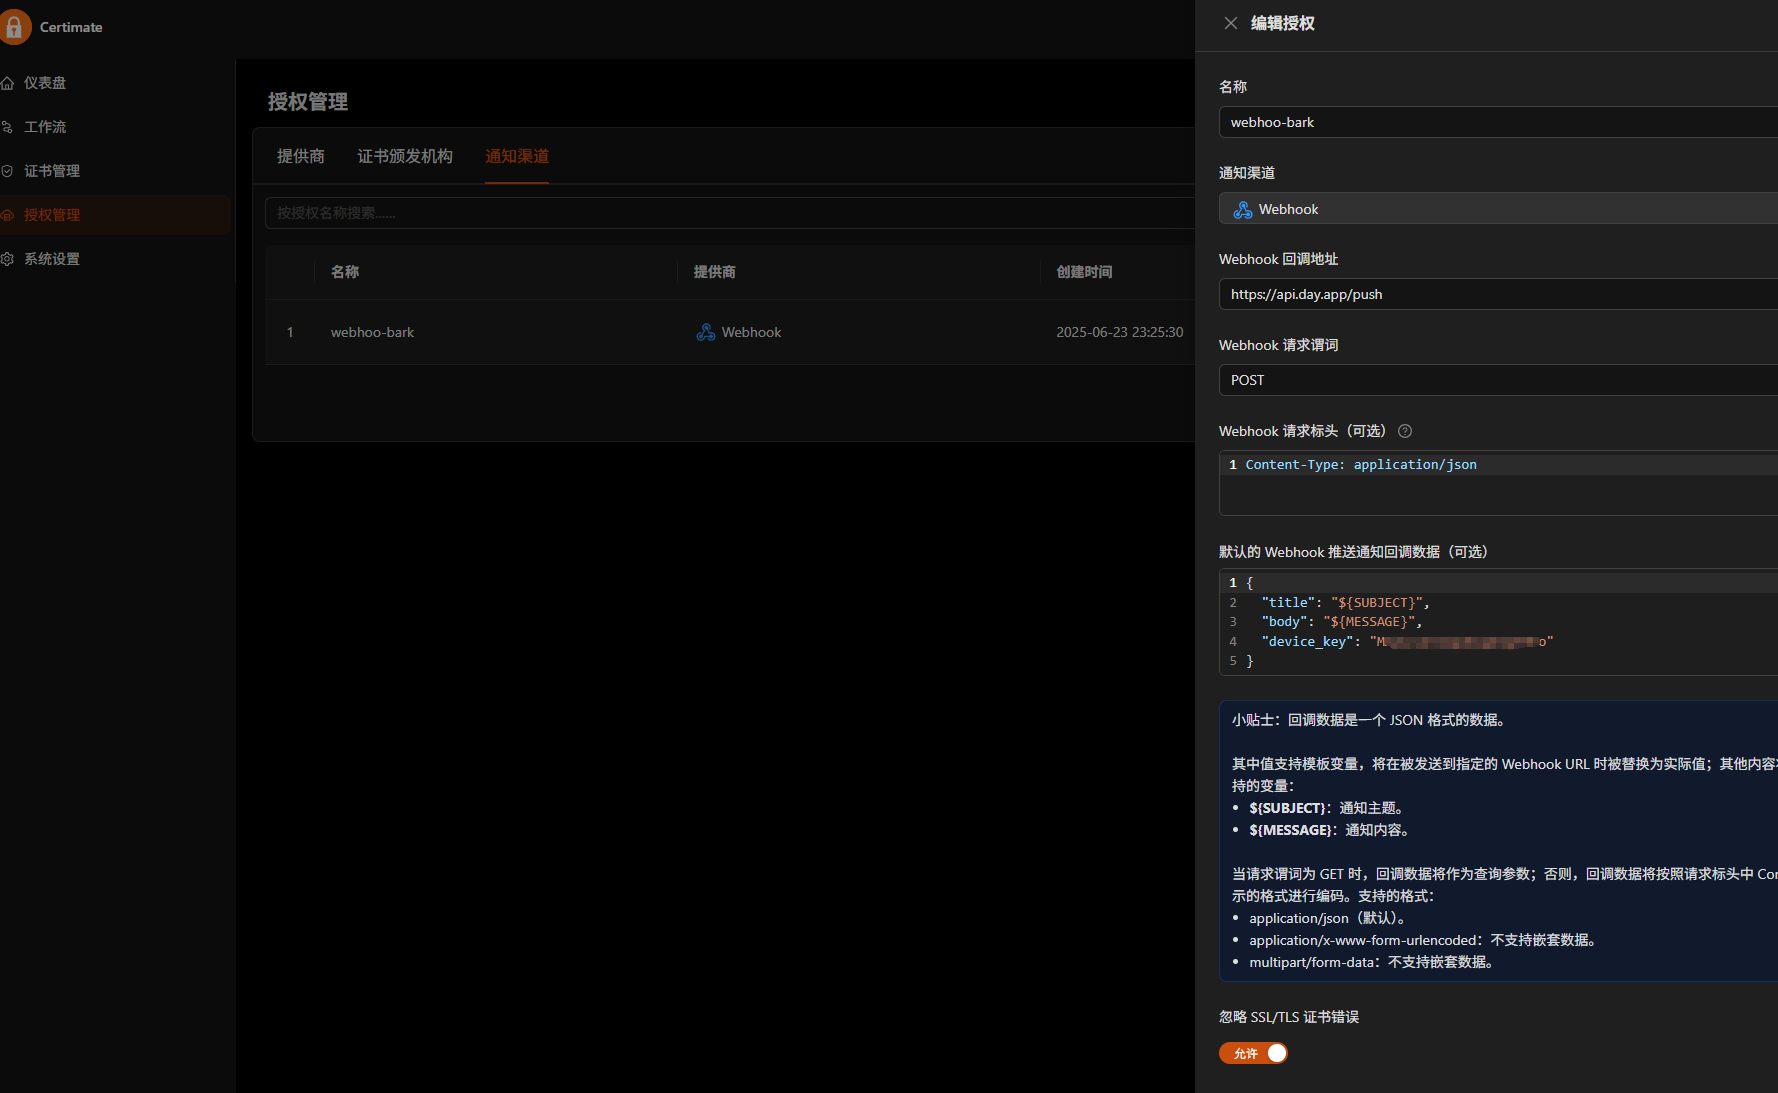This screenshot has height=1093, width=1778.
Task: Edit the 名称 field containing webhoo-bark
Action: [x=1498, y=122]
